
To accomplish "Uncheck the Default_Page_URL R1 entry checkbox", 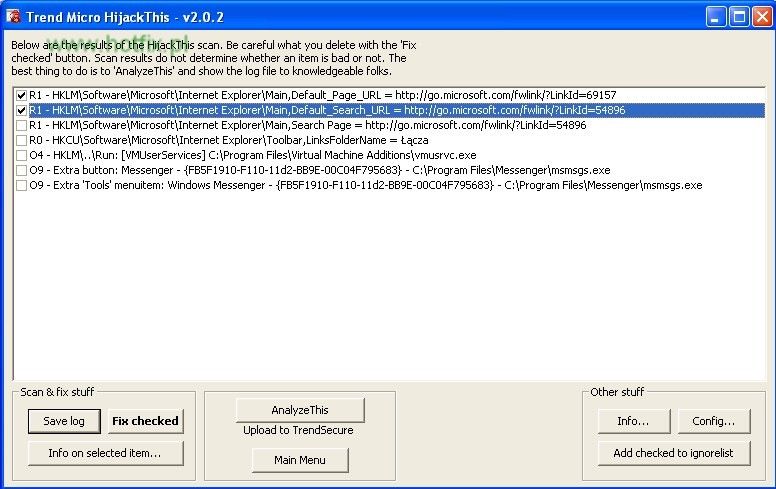I will click(x=21, y=95).
